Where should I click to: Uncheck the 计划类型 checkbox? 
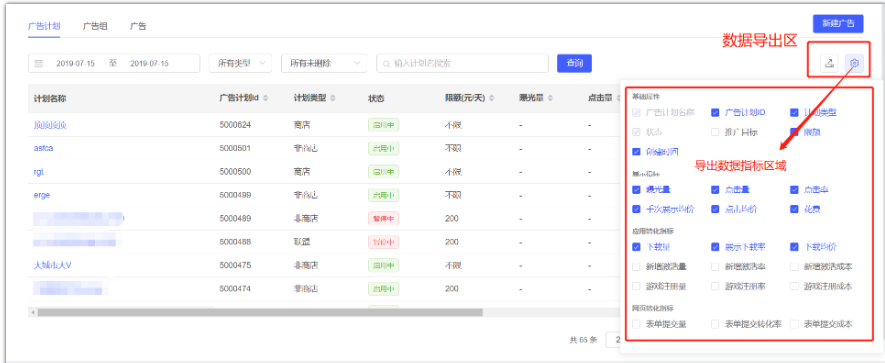794,112
